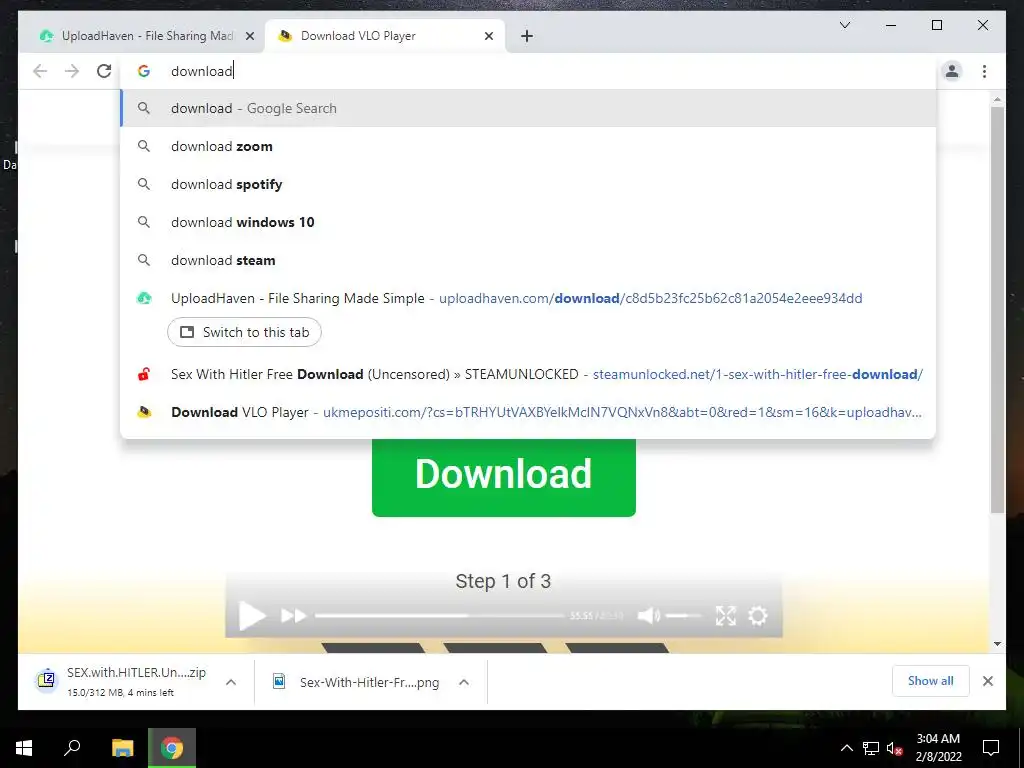Expand options for the png download
Image resolution: width=1024 pixels, height=768 pixels.
coord(464,682)
